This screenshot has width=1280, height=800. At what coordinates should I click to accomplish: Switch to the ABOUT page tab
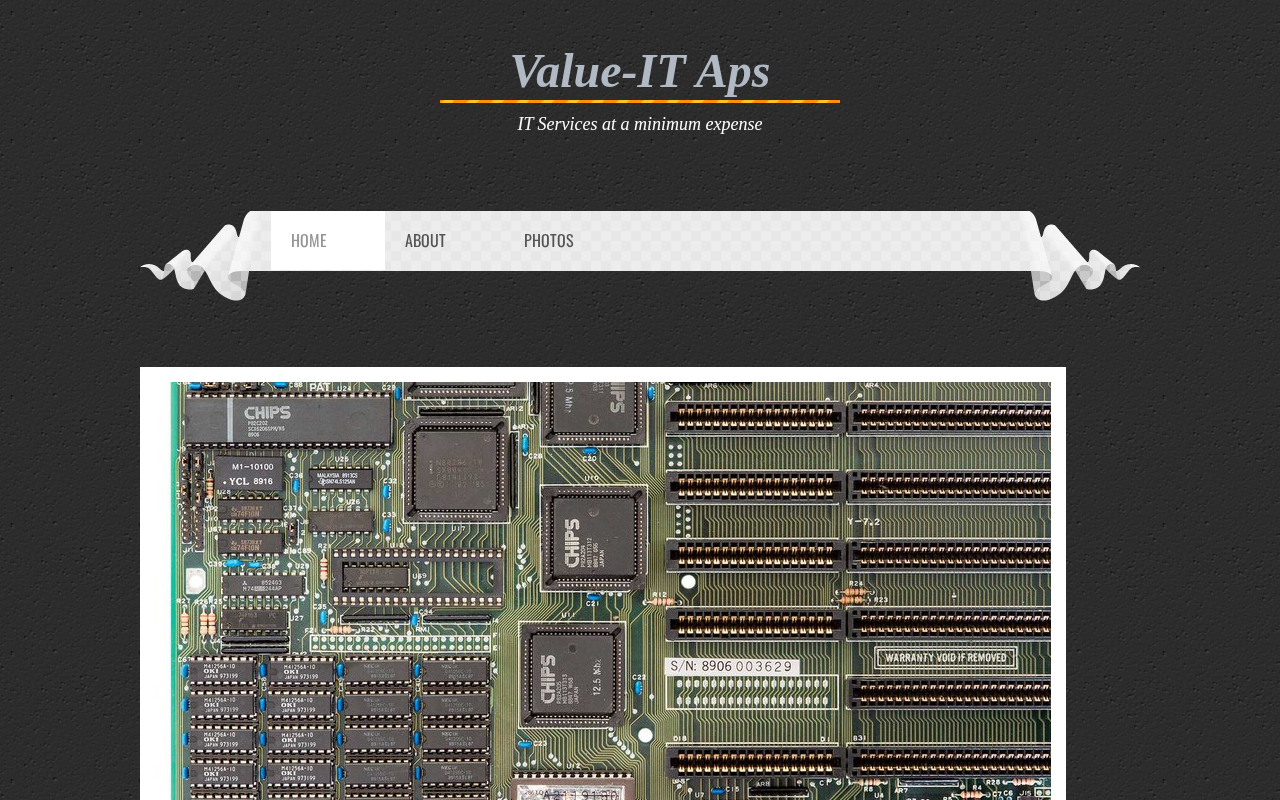coord(425,241)
